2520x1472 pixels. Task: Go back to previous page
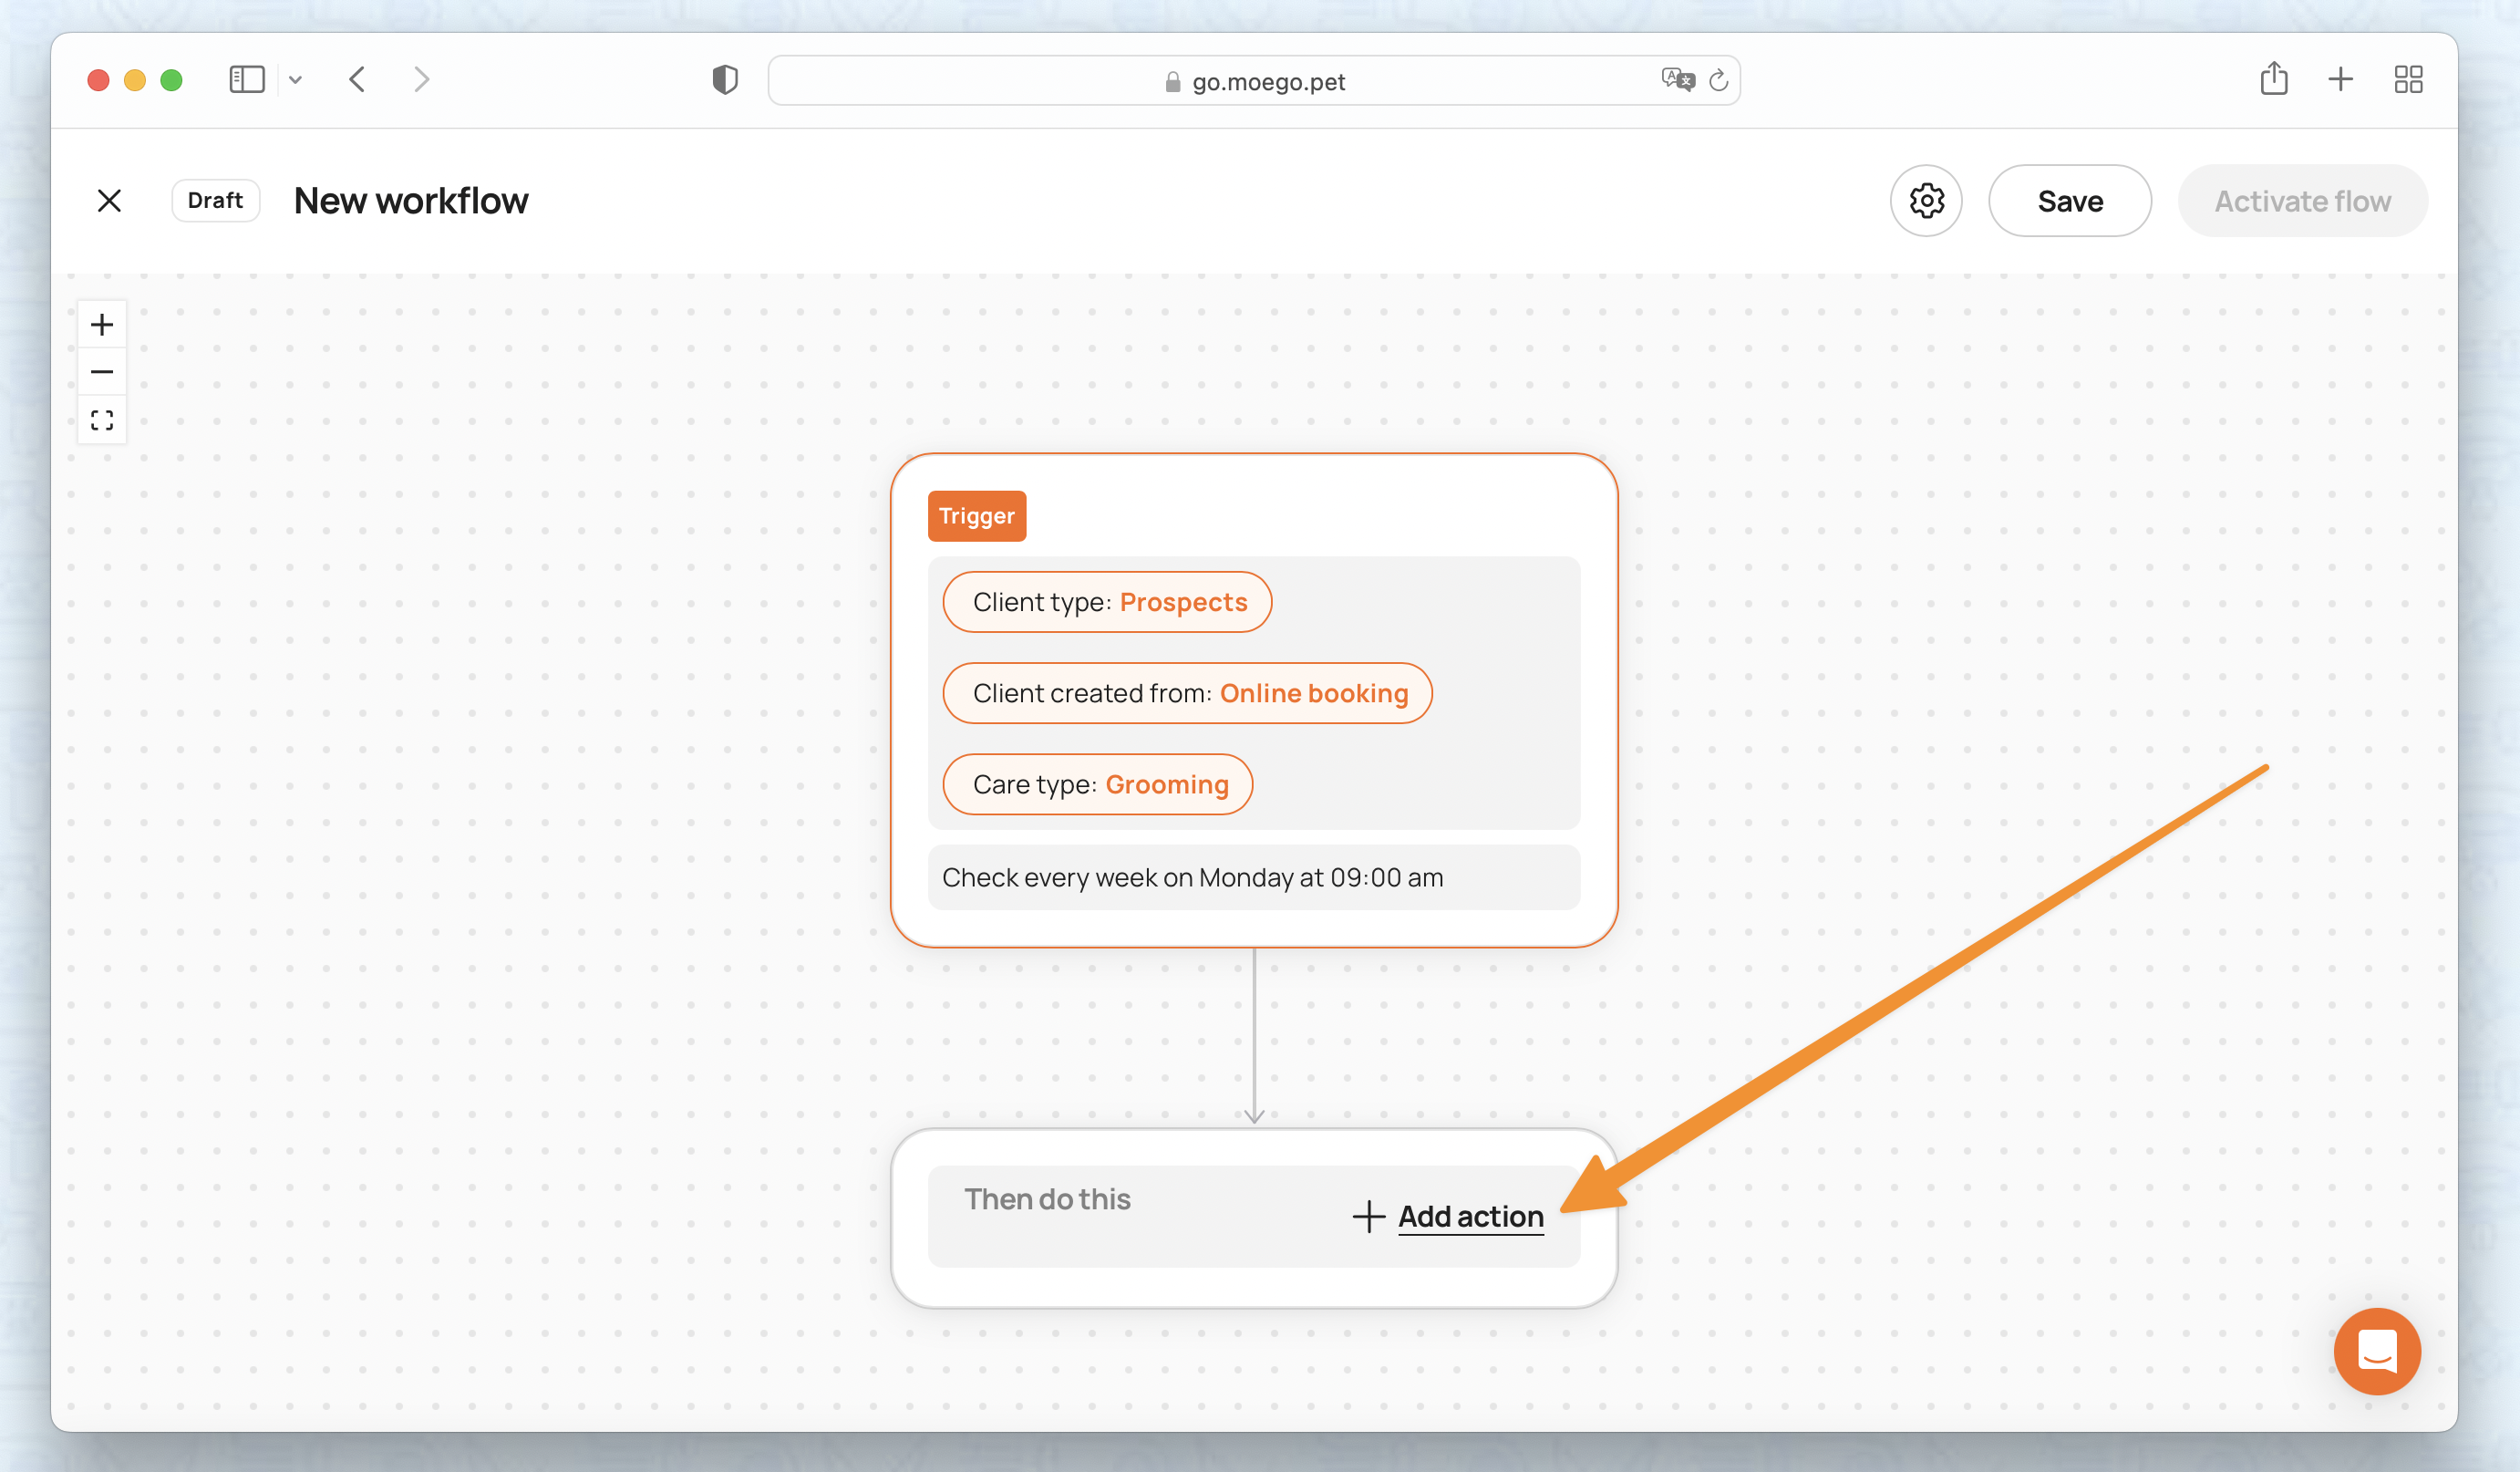click(x=357, y=79)
